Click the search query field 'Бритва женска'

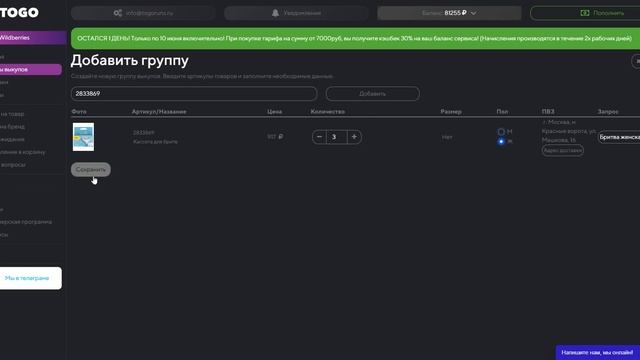pyautogui.click(x=619, y=137)
